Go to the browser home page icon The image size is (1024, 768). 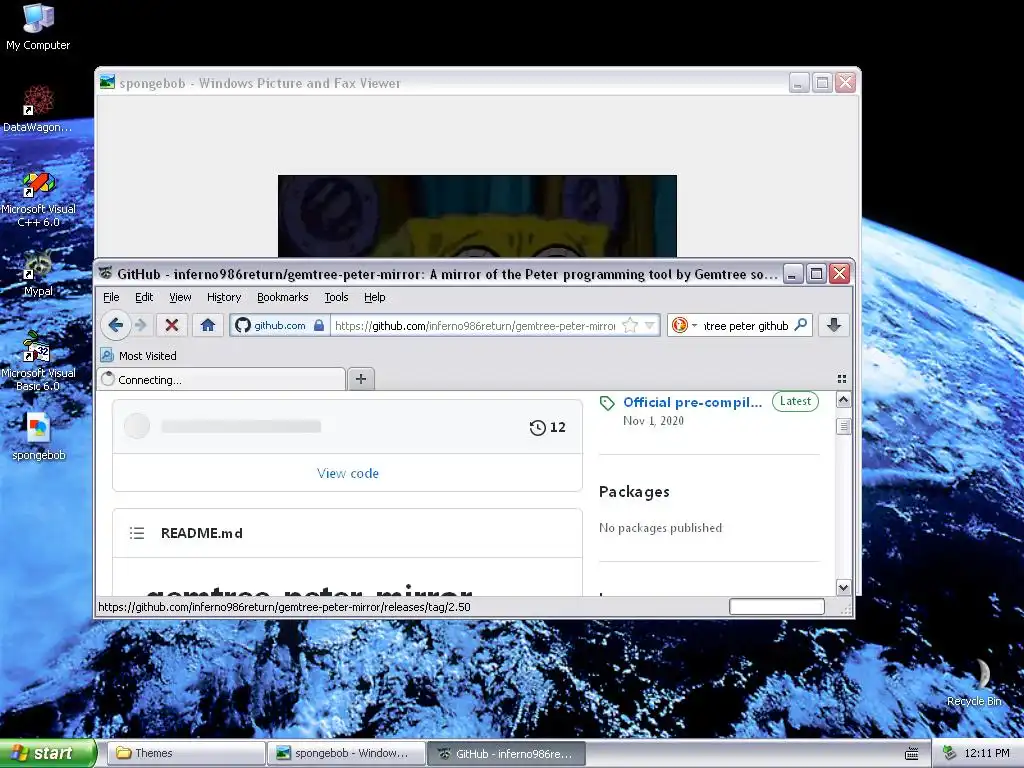[208, 325]
